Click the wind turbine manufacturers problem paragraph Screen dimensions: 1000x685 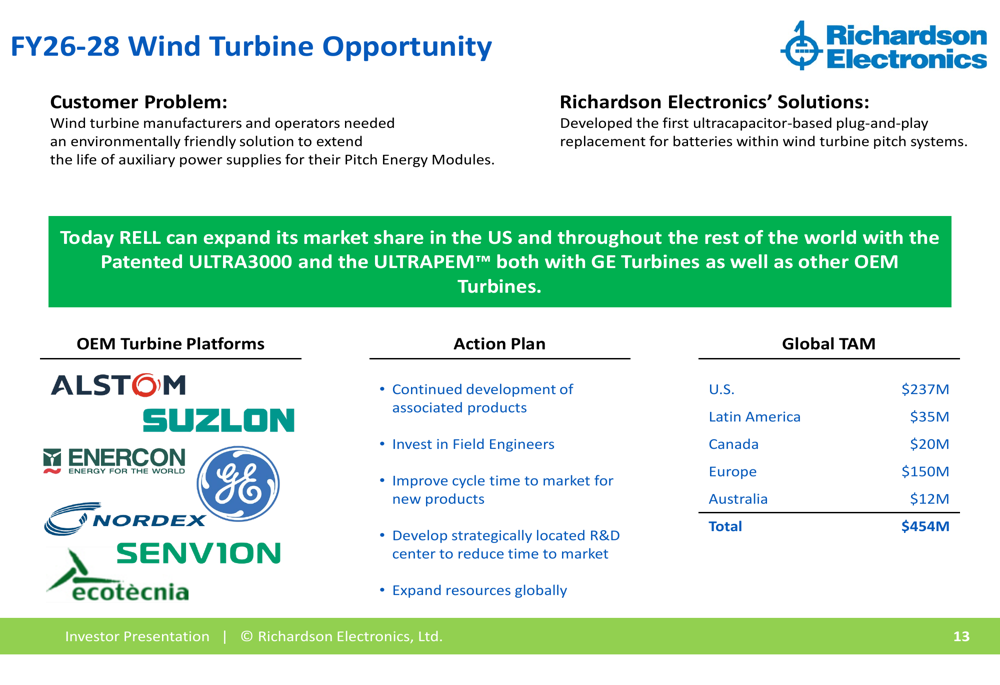coord(272,142)
